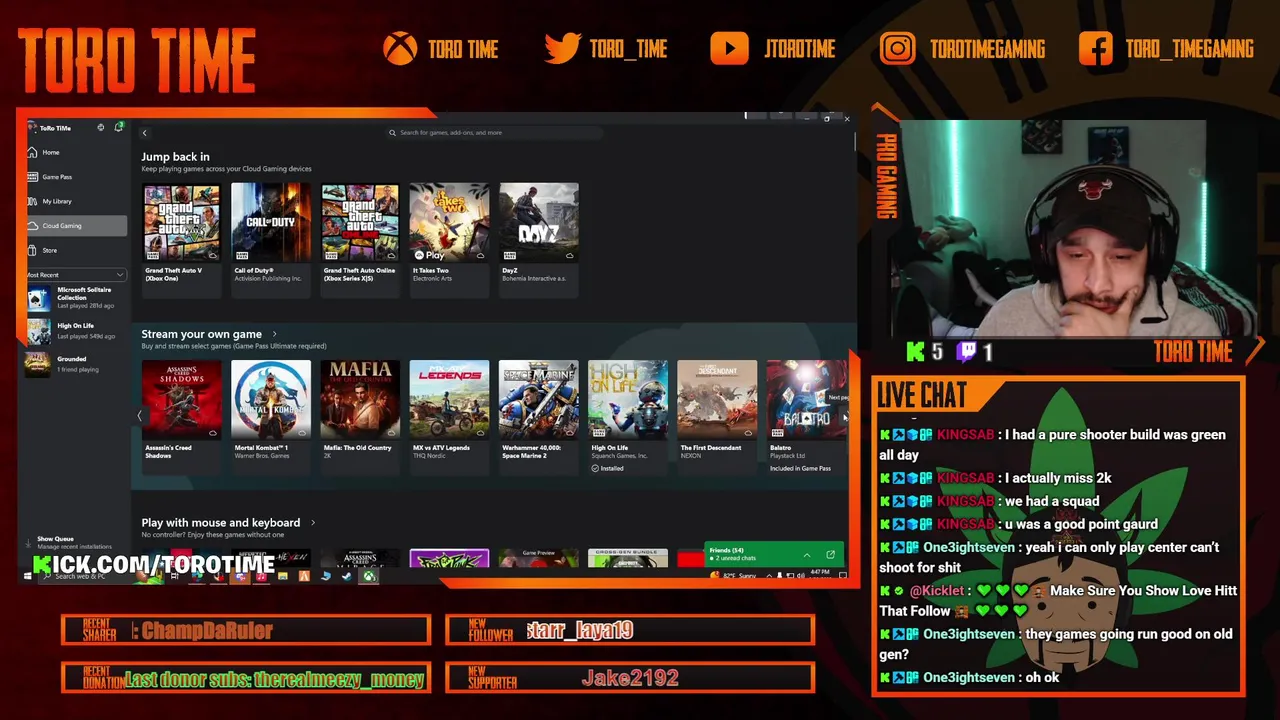The image size is (1280, 720).
Task: Expand Stream your own game section chevron
Action: [x=274, y=334]
